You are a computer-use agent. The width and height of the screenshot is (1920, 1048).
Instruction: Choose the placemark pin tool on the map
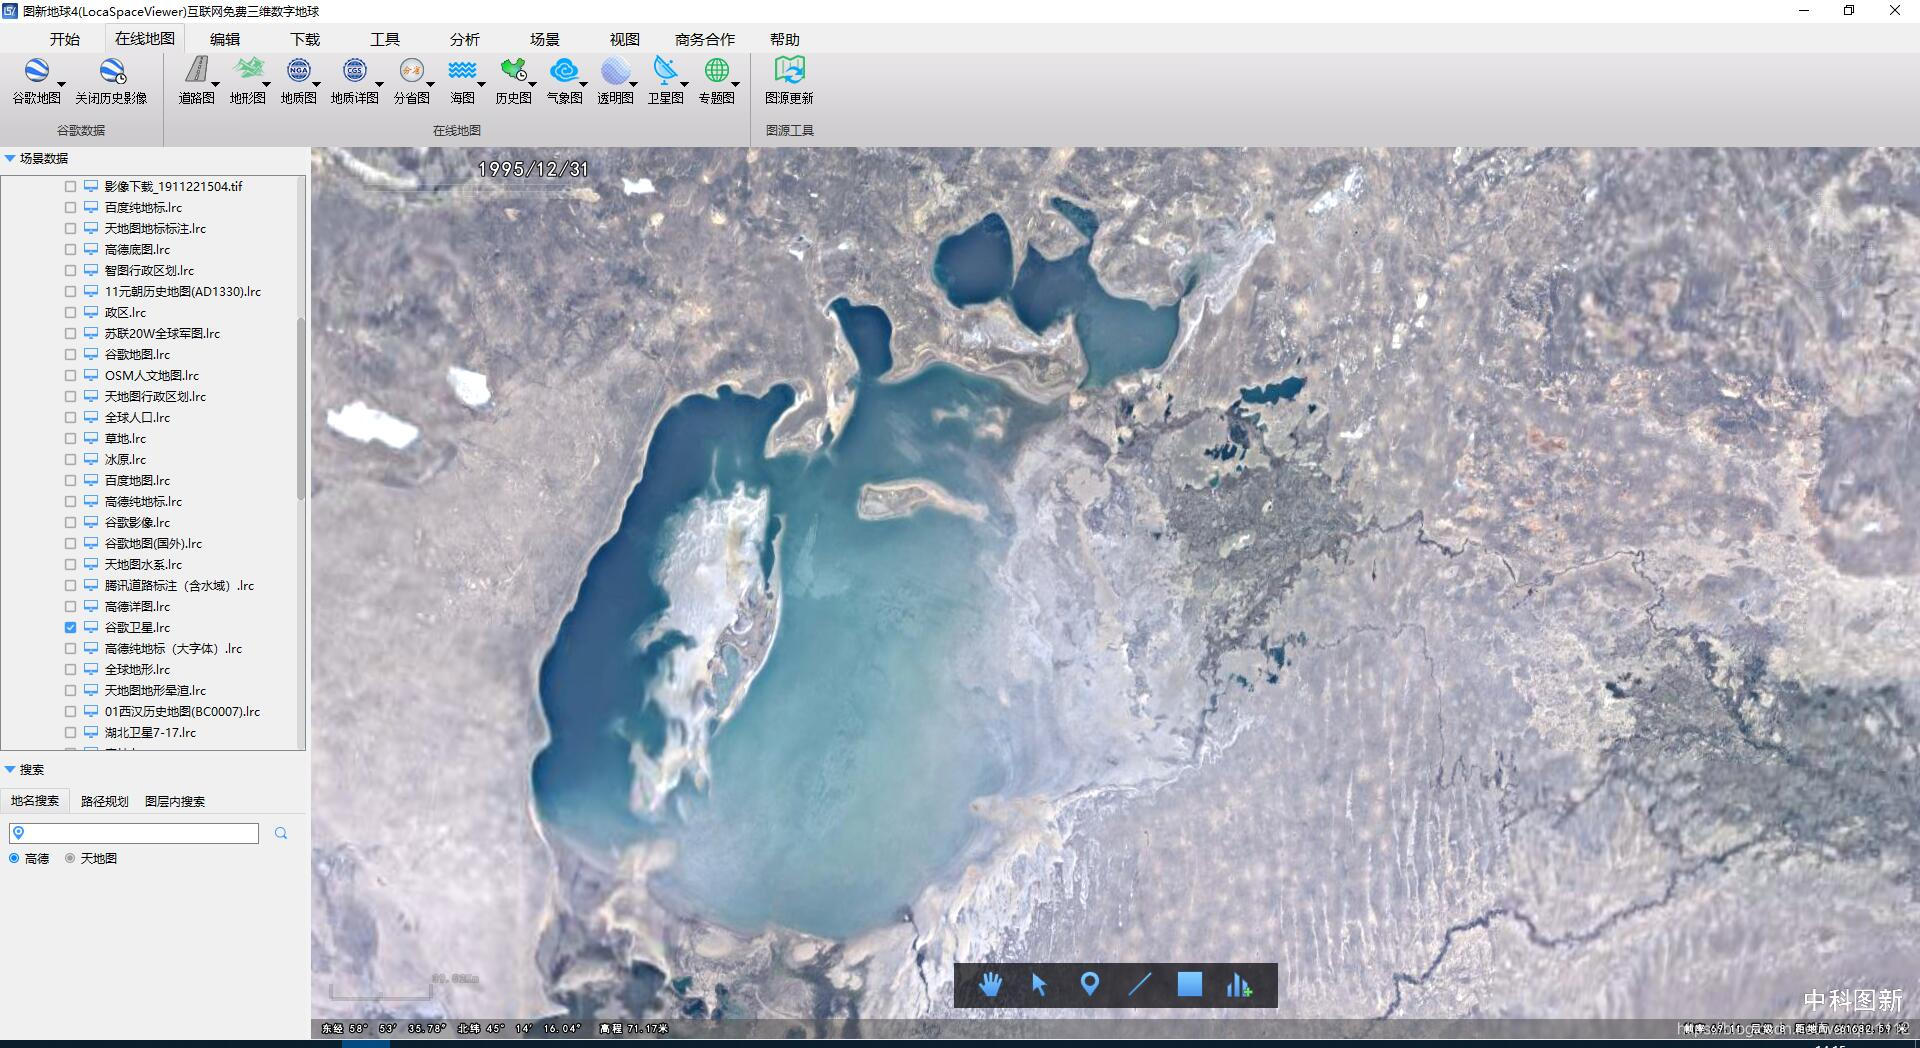[1090, 985]
